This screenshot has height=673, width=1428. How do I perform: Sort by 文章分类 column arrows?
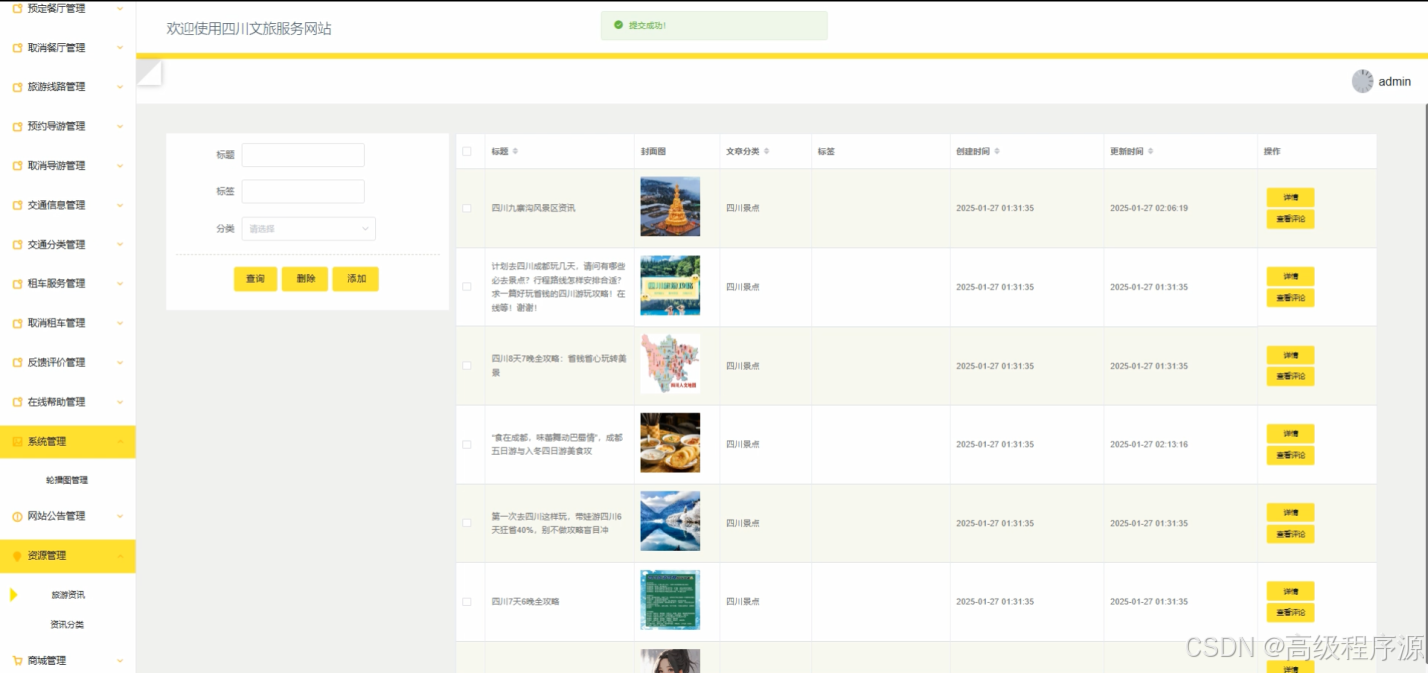[x=767, y=151]
